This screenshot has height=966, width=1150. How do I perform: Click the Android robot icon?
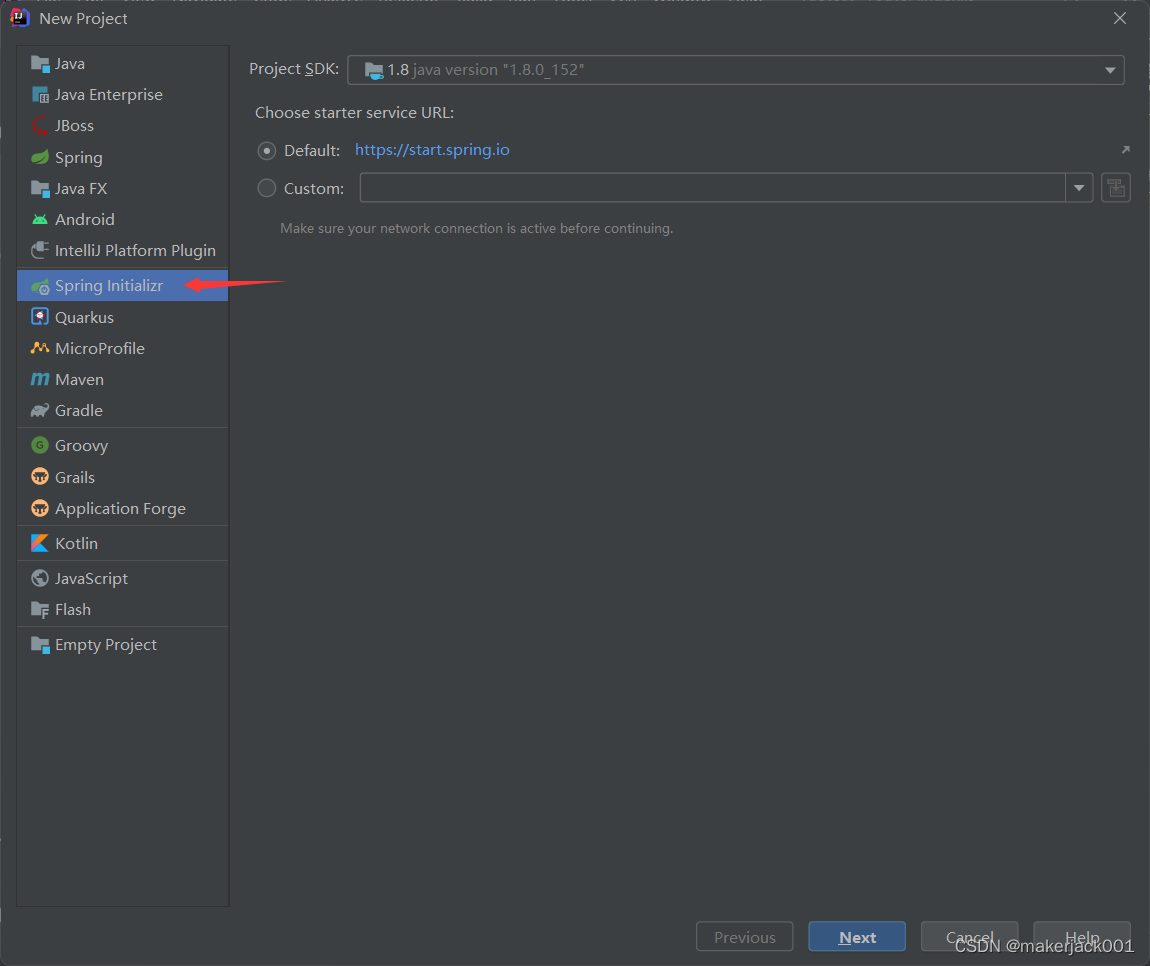coord(40,219)
